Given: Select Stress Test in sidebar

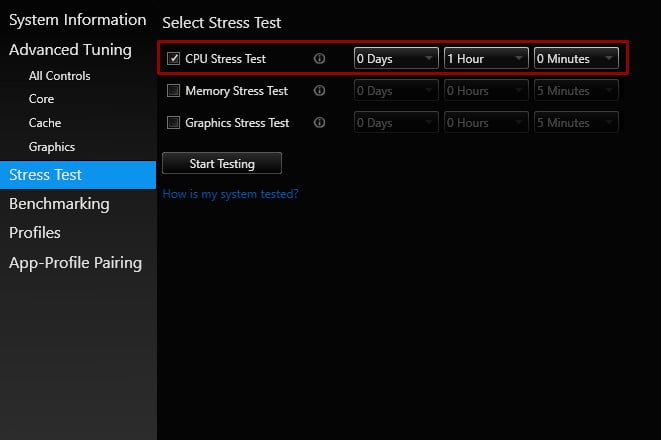Looking at the screenshot, I should point(78,175).
